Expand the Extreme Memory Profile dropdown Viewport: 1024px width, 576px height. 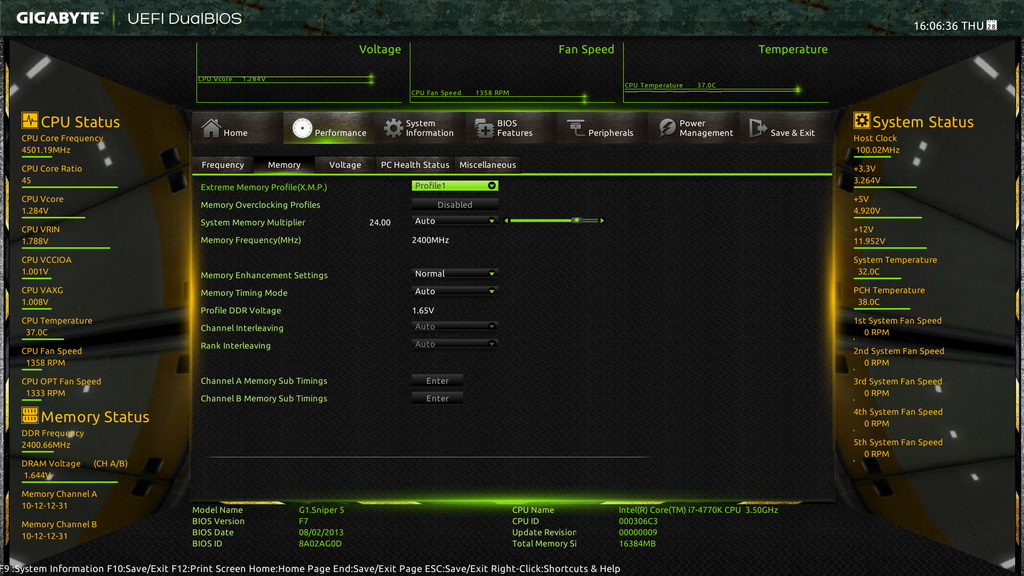coord(455,186)
